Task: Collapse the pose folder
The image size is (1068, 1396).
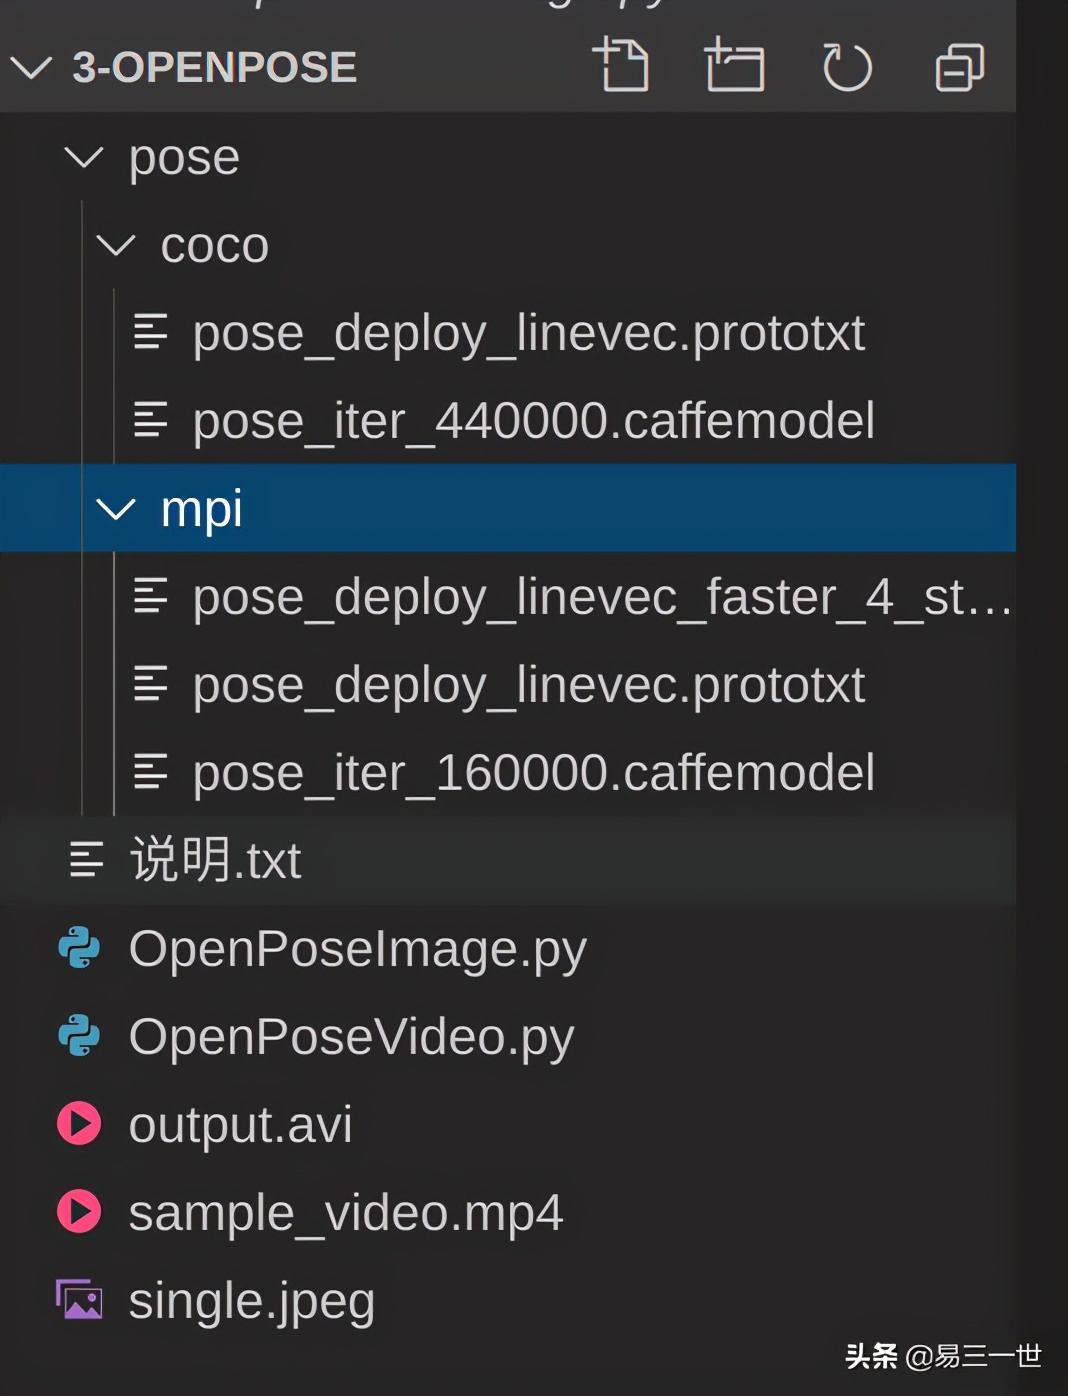Action: point(85,157)
